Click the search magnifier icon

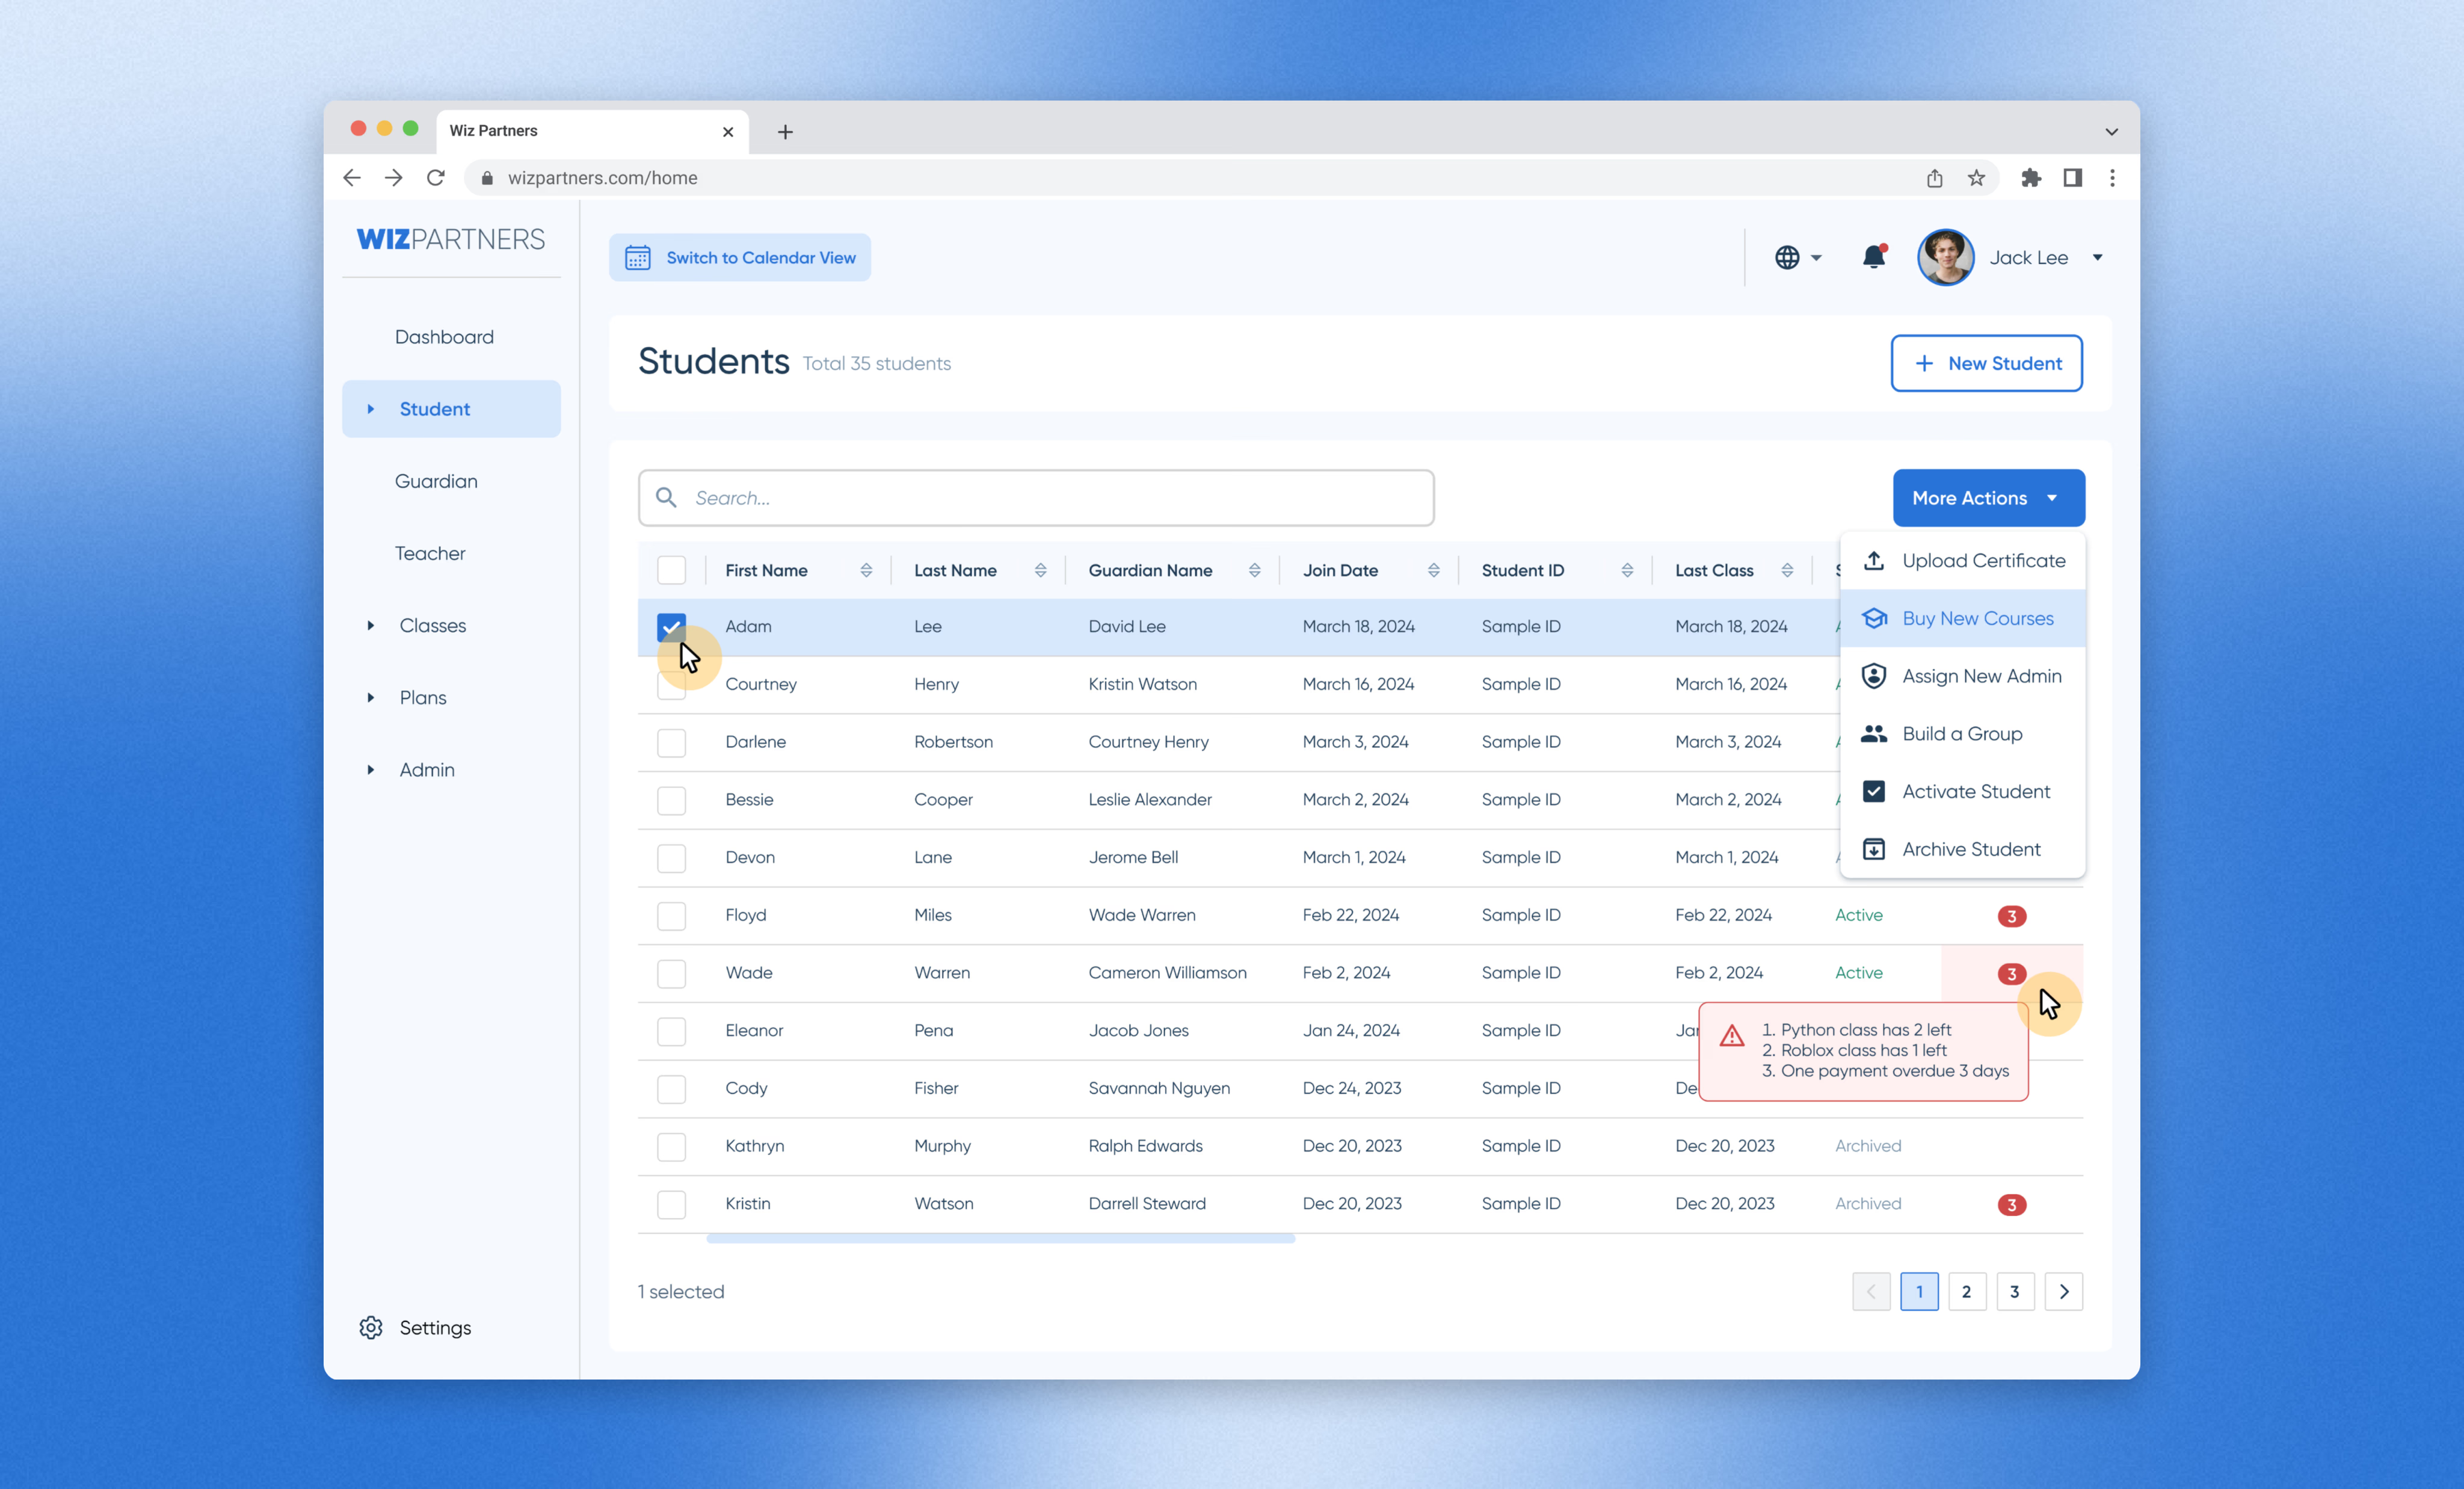[x=665, y=497]
